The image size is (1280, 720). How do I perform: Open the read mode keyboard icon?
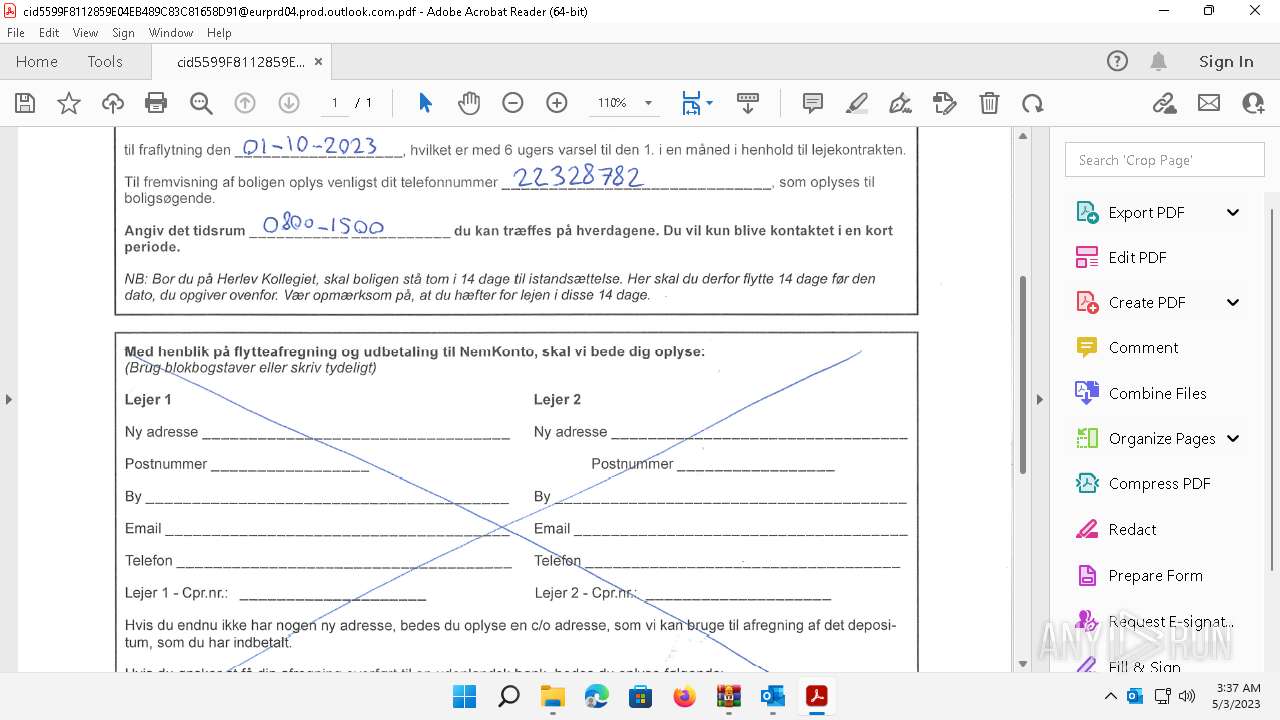(x=747, y=103)
